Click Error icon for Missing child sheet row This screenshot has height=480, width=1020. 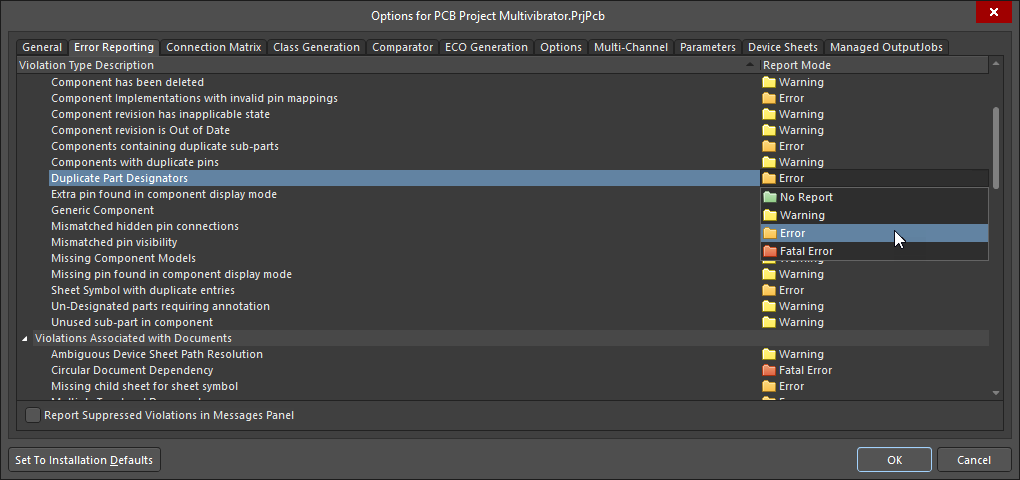[x=769, y=386]
